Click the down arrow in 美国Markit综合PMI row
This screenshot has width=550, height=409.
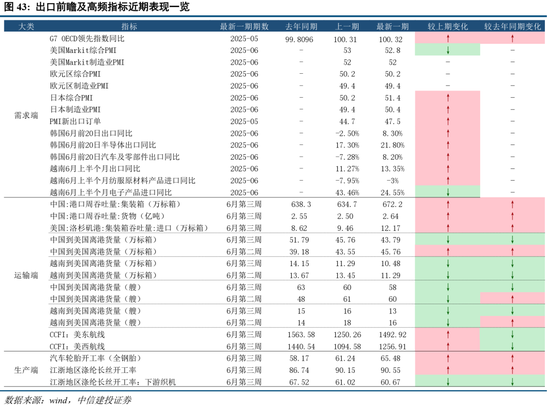coord(448,51)
